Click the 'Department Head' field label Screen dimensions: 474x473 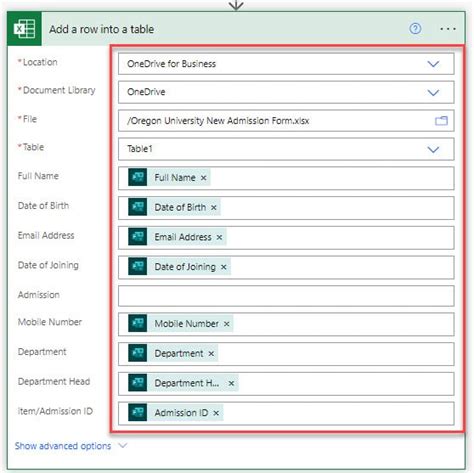pyautogui.click(x=54, y=381)
